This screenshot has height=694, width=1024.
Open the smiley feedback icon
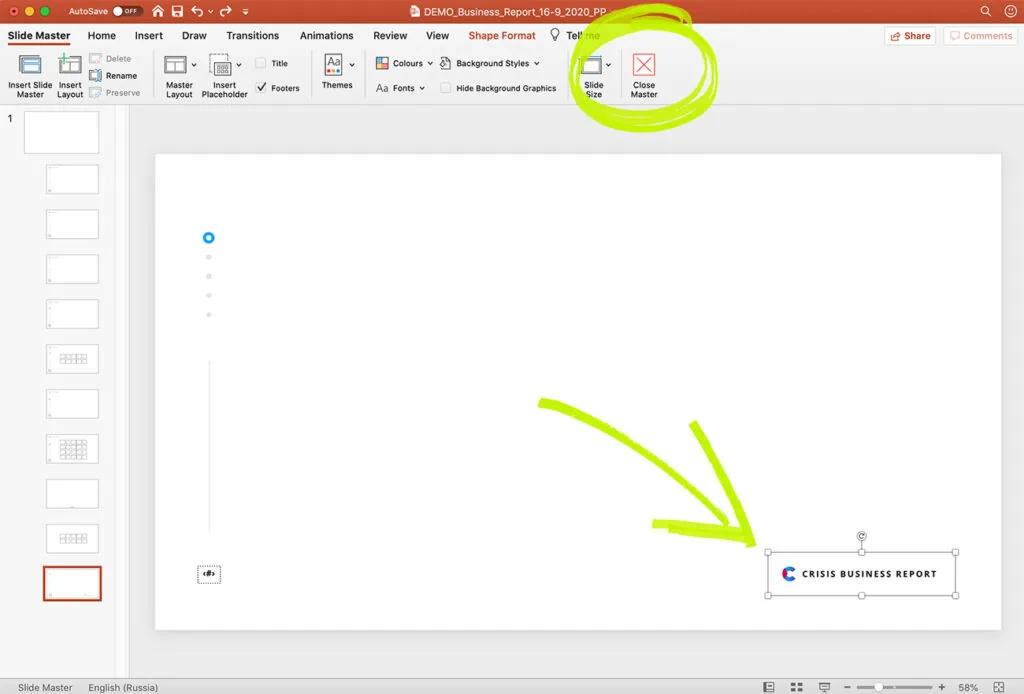(1010, 11)
